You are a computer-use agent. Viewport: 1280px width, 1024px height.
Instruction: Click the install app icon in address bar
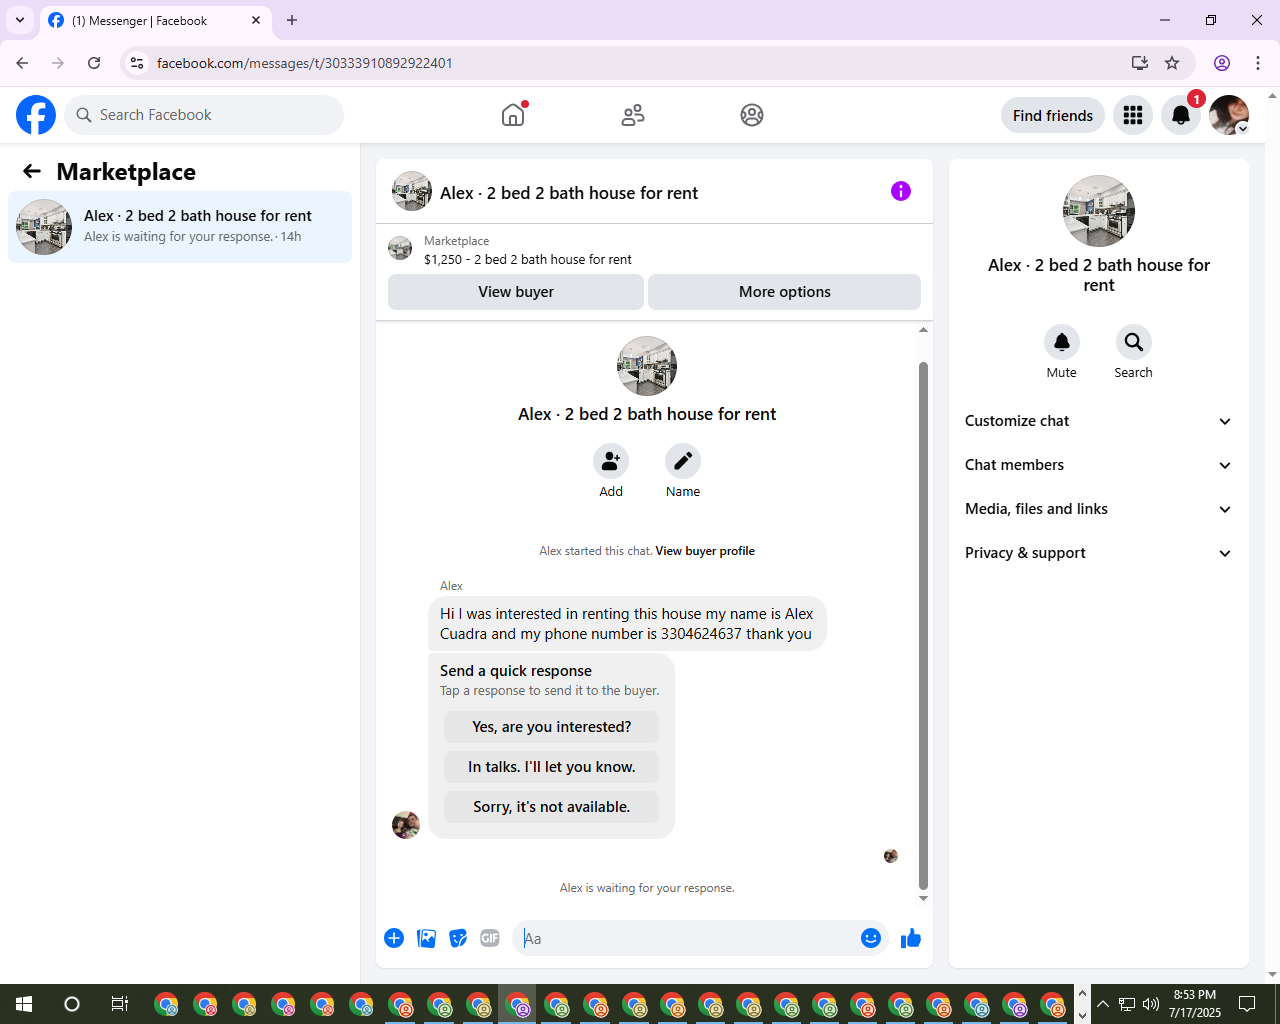click(1140, 63)
